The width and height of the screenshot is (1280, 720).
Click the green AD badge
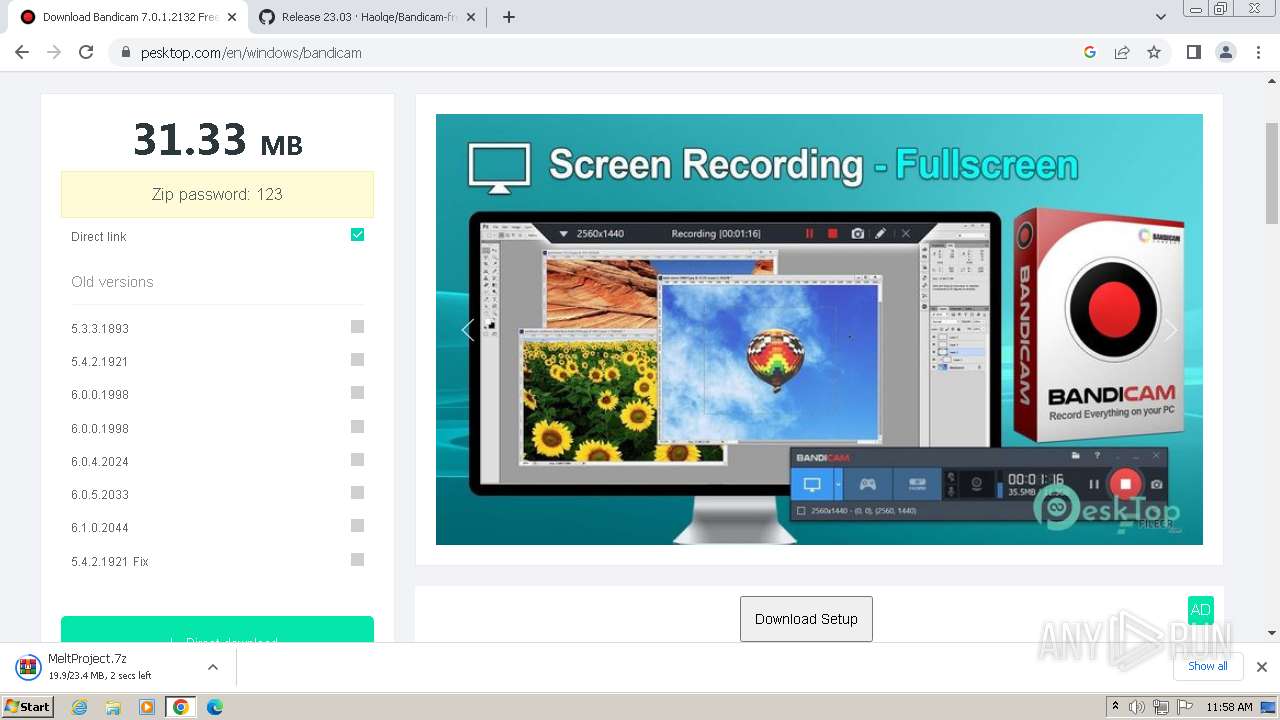pos(1200,610)
